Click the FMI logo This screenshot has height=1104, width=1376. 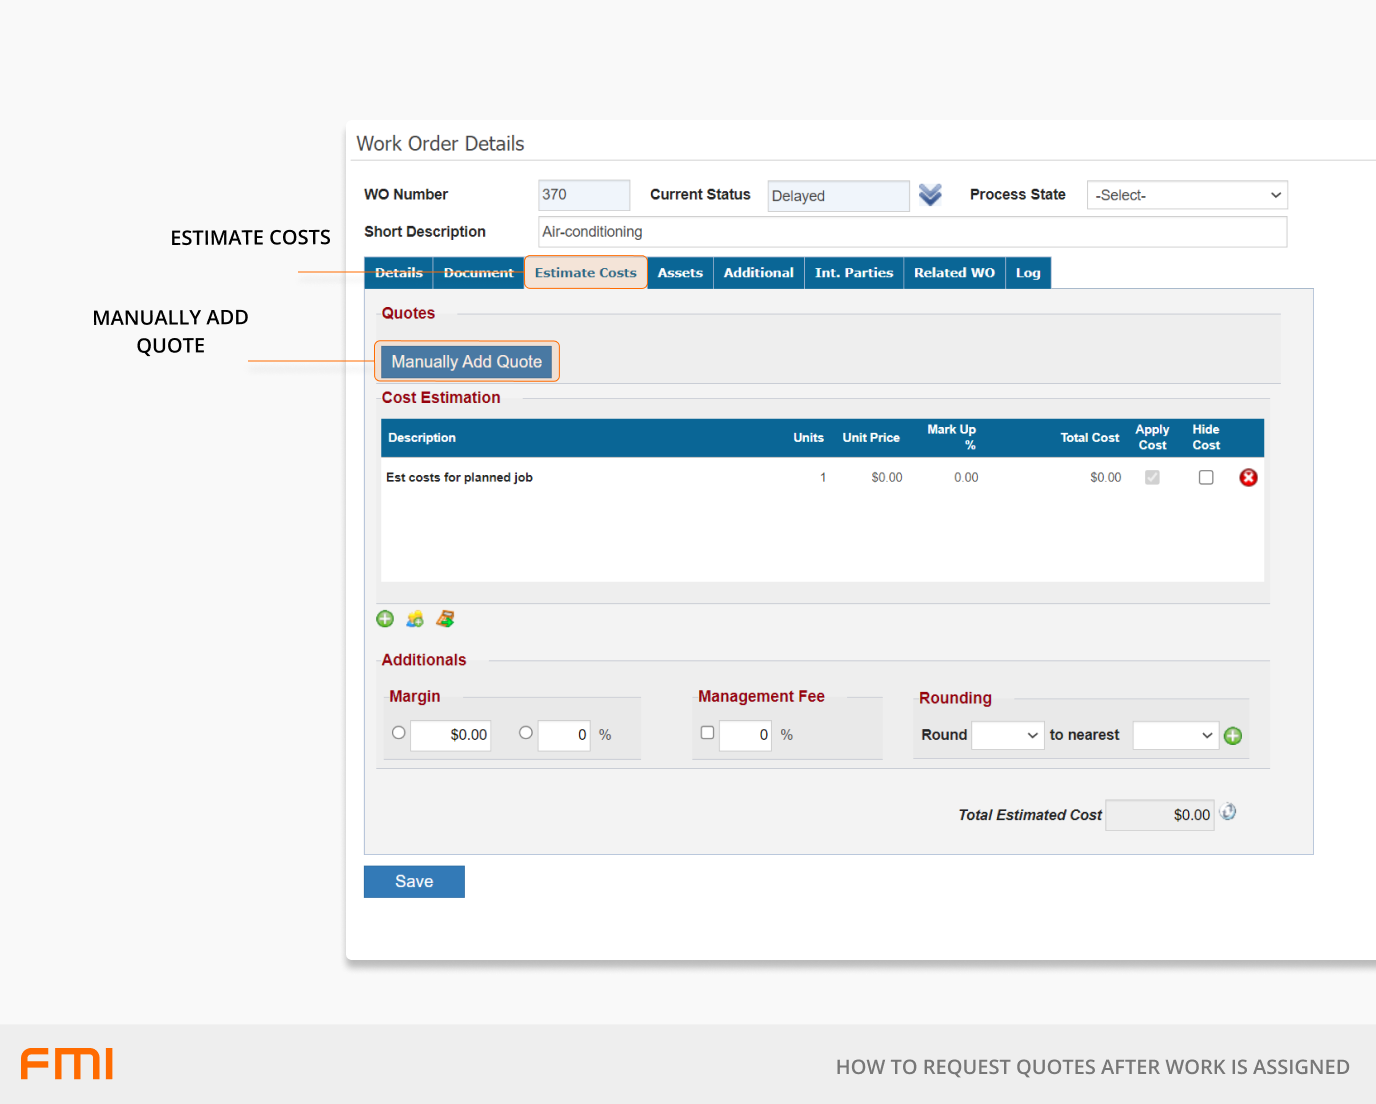coord(67,1064)
